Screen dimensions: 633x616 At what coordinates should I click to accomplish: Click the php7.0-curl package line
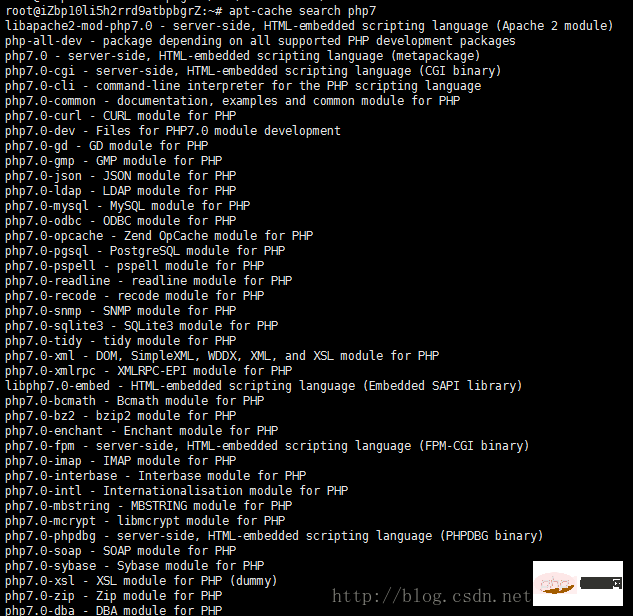coord(121,116)
